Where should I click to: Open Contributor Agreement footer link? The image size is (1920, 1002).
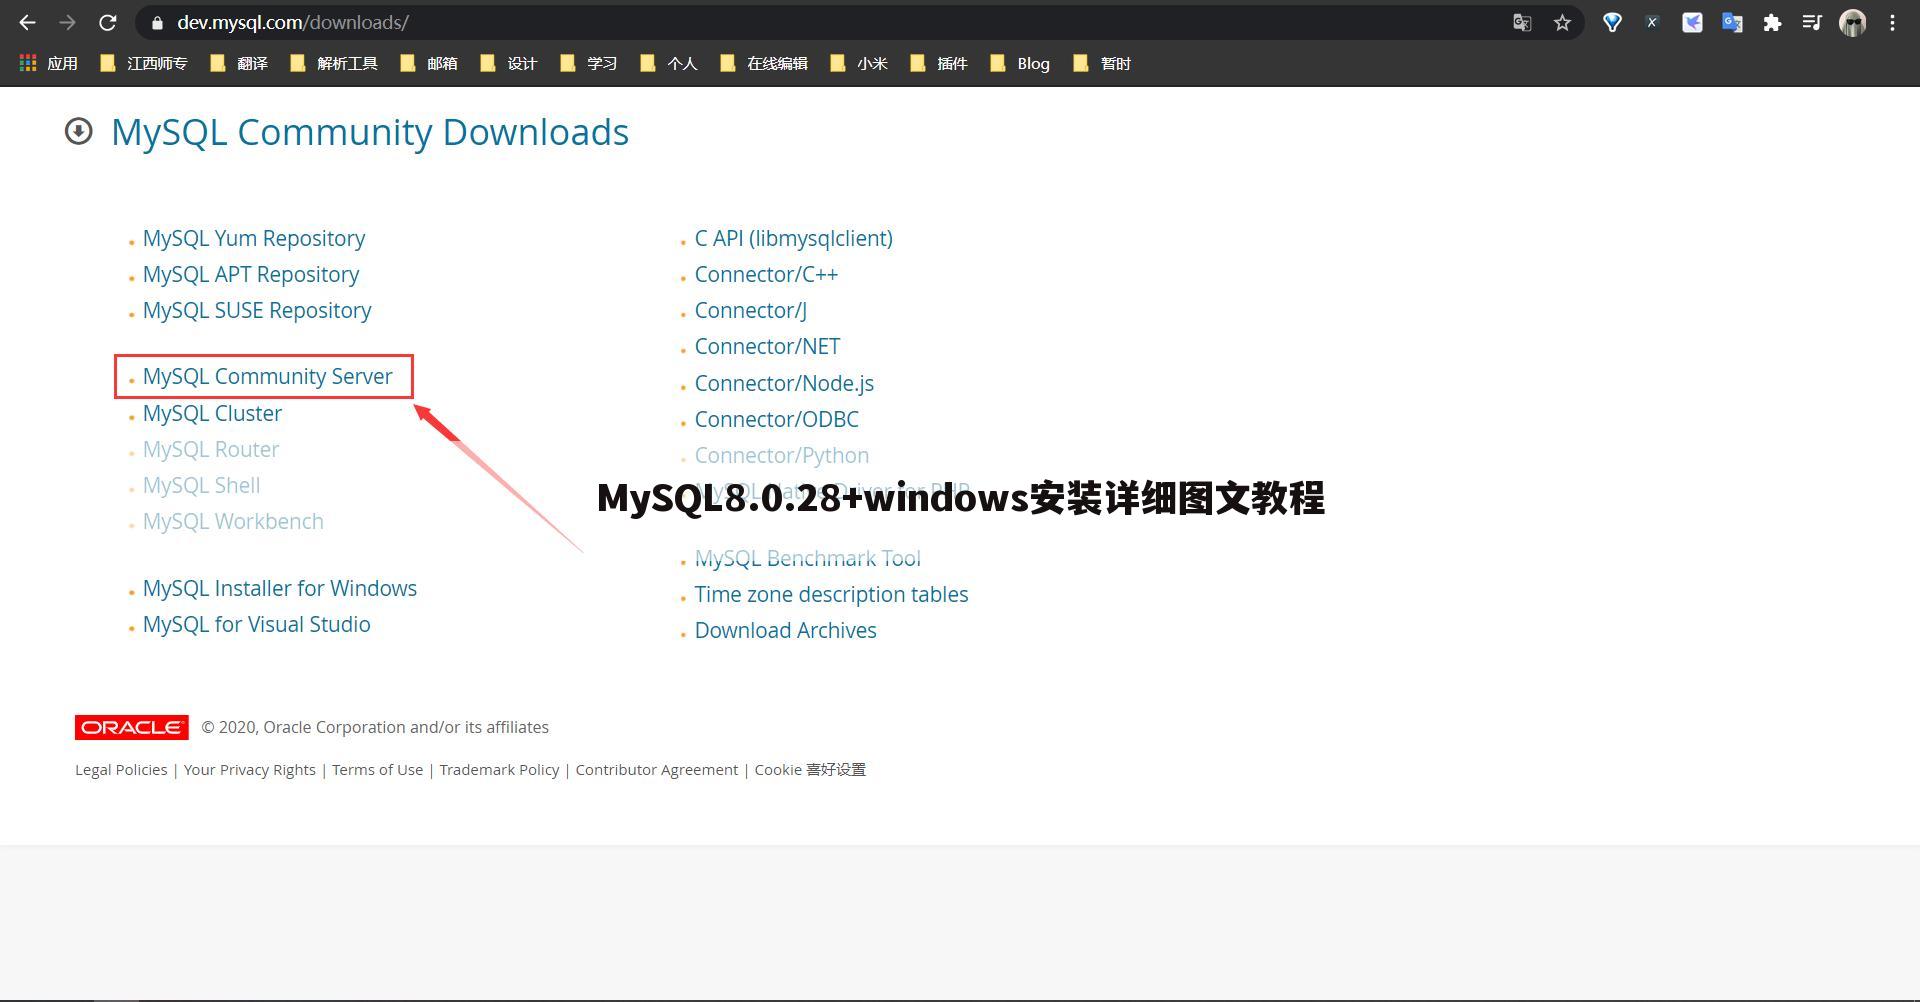pos(656,769)
